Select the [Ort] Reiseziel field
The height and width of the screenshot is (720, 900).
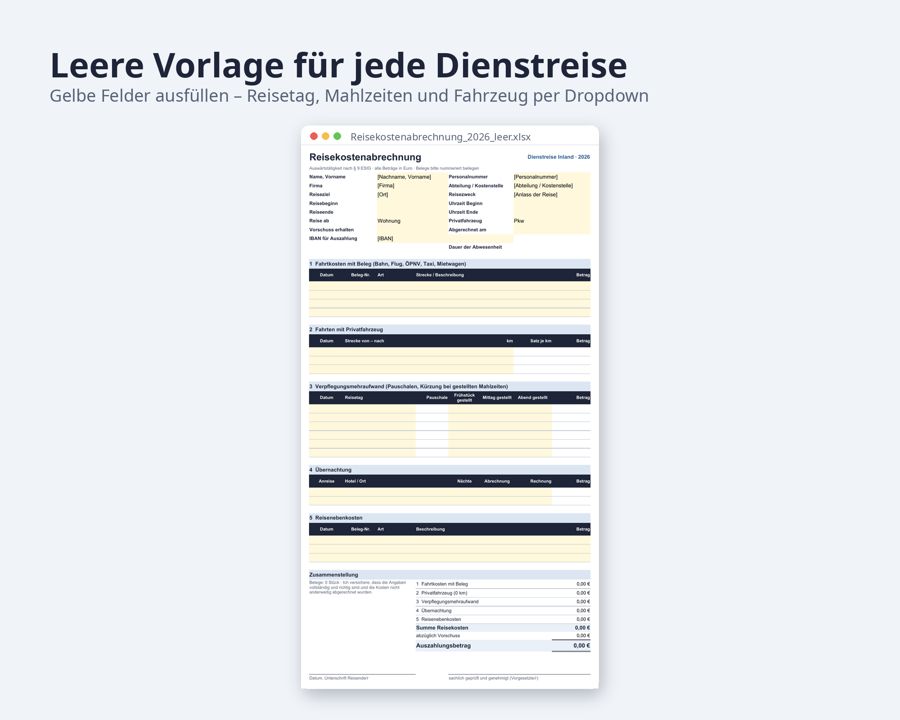412,195
